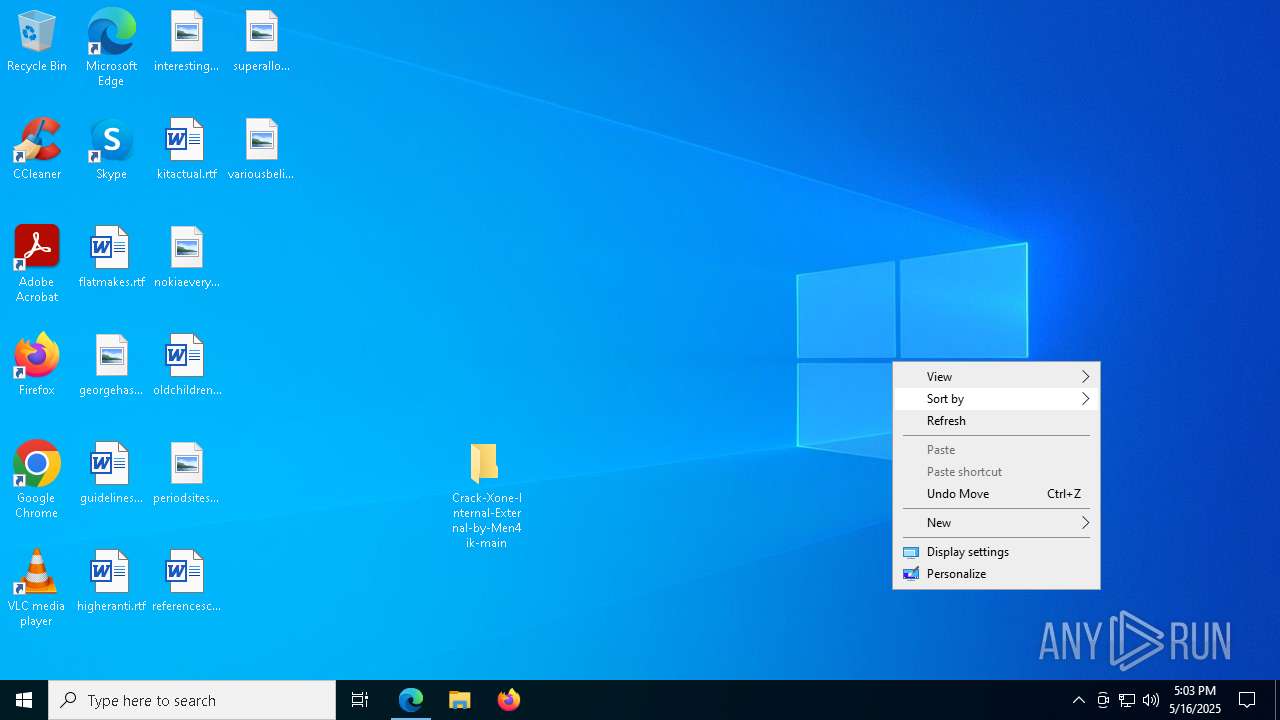Select the georgehas... image file icon
The width and height of the screenshot is (1280, 720).
pyautogui.click(x=111, y=366)
